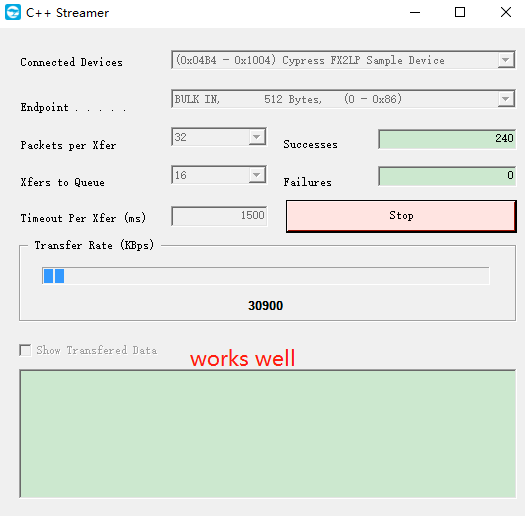
Task: Click the Show Transfered Data label
Action: (97, 350)
